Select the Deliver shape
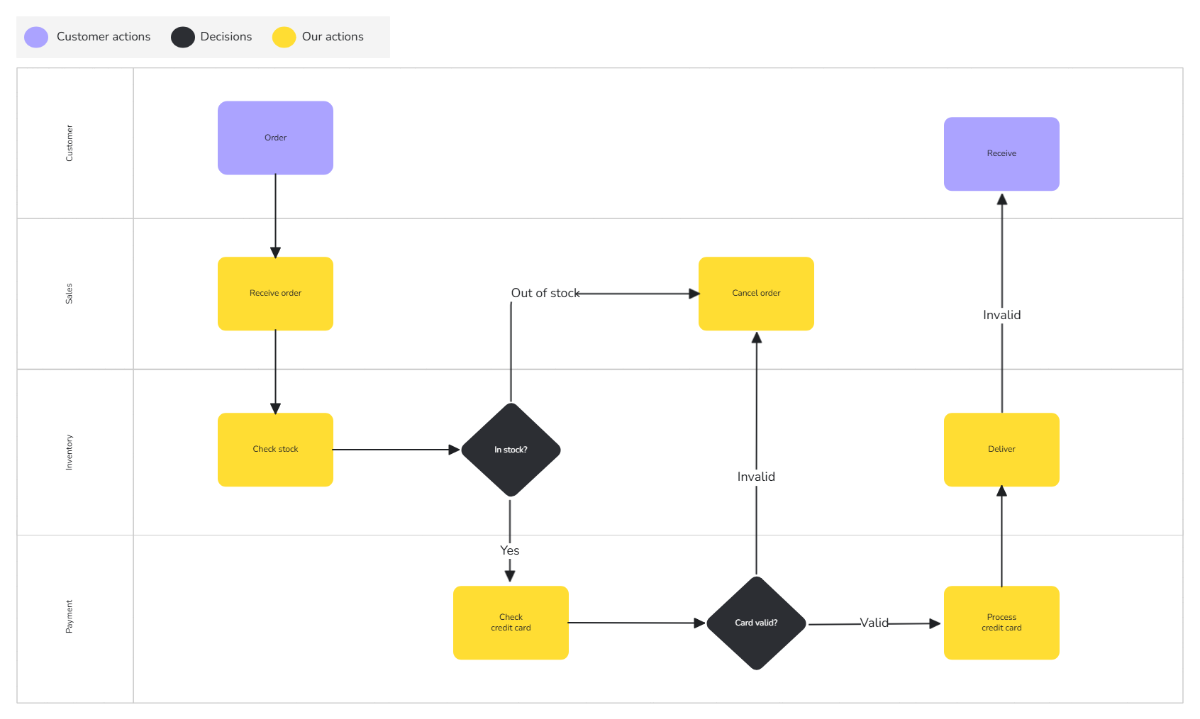This screenshot has height=719, width=1200. [1001, 449]
